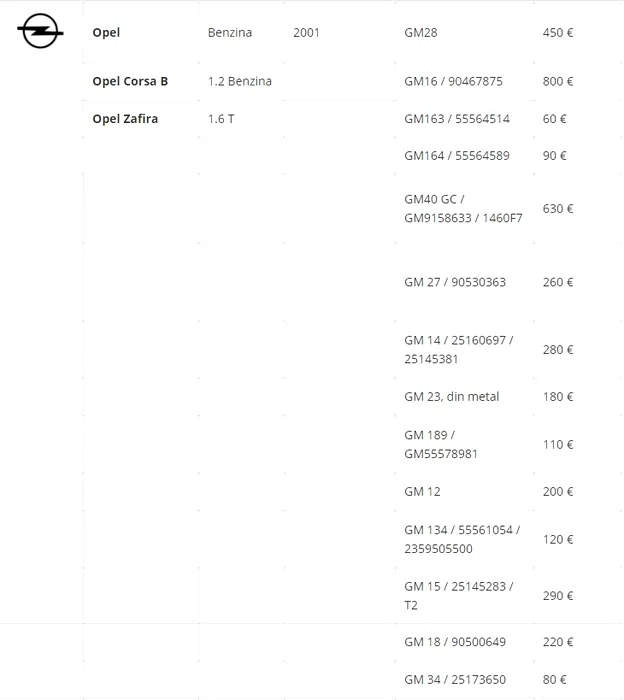The height and width of the screenshot is (700, 624).
Task: Select the 630 € price cell
Action: (x=558, y=209)
